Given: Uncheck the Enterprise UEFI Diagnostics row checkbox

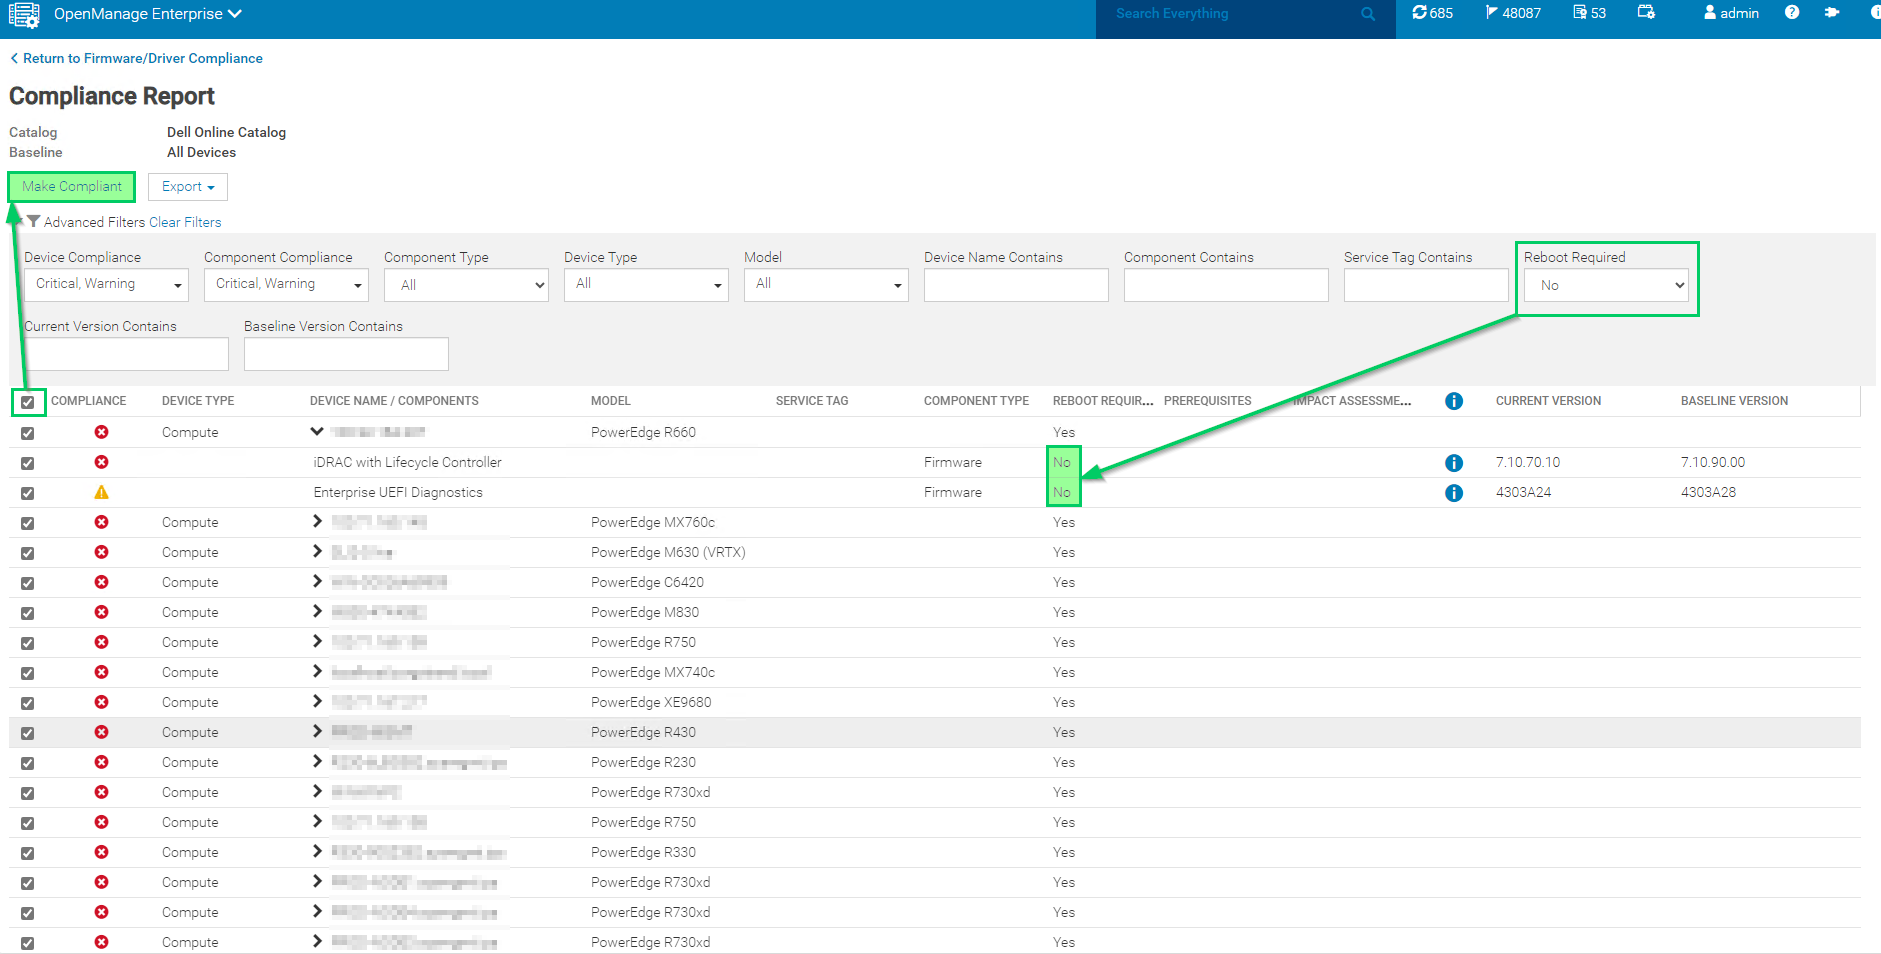Looking at the screenshot, I should tap(28, 493).
